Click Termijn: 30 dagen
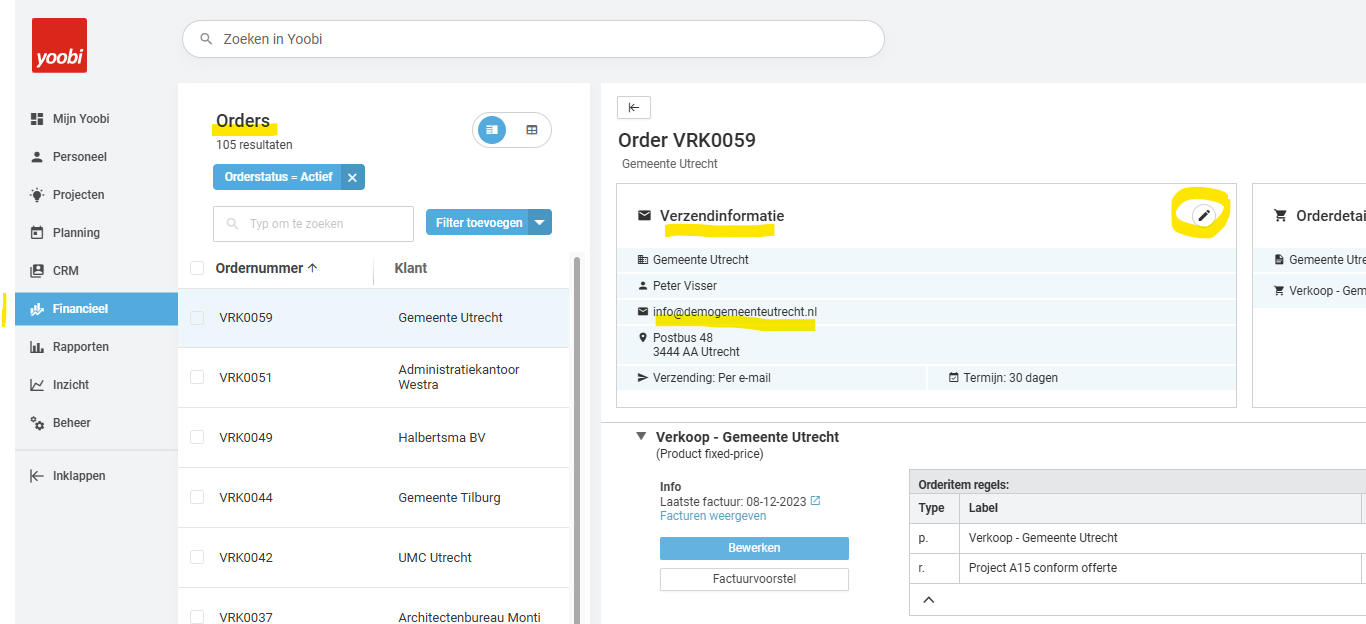1366x624 pixels. [x=1011, y=378]
